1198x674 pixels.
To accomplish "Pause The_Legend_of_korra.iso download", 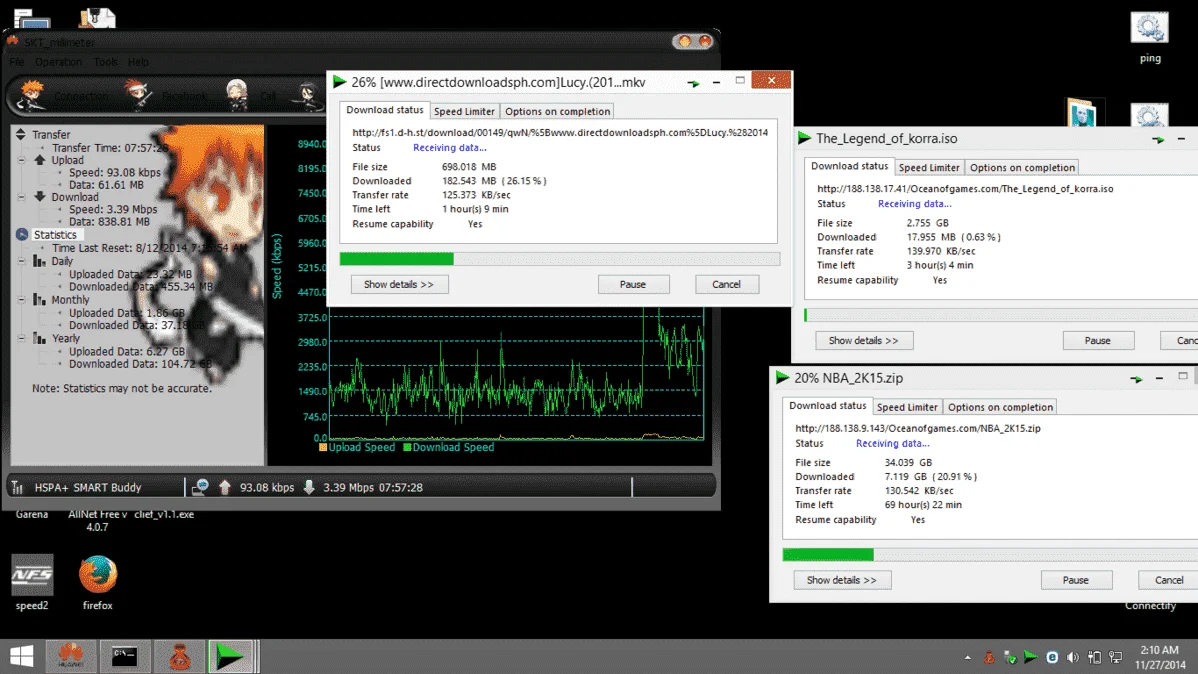I will [1098, 340].
